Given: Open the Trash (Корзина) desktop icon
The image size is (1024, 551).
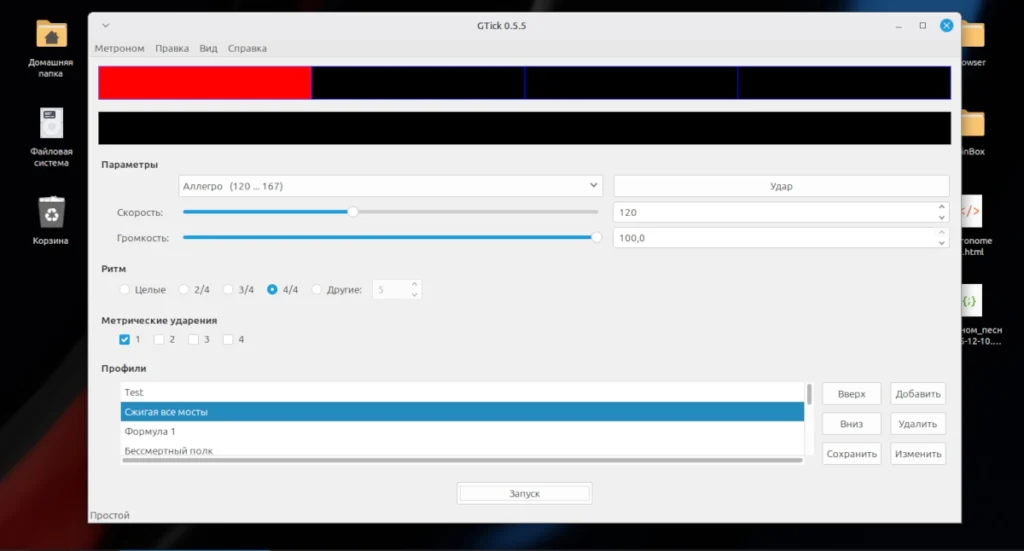Looking at the screenshot, I should click(51, 212).
